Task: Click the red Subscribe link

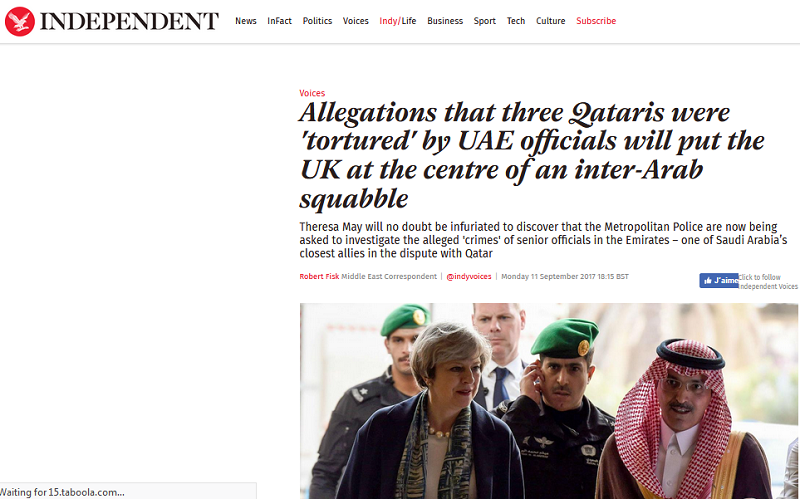Action: point(596,21)
